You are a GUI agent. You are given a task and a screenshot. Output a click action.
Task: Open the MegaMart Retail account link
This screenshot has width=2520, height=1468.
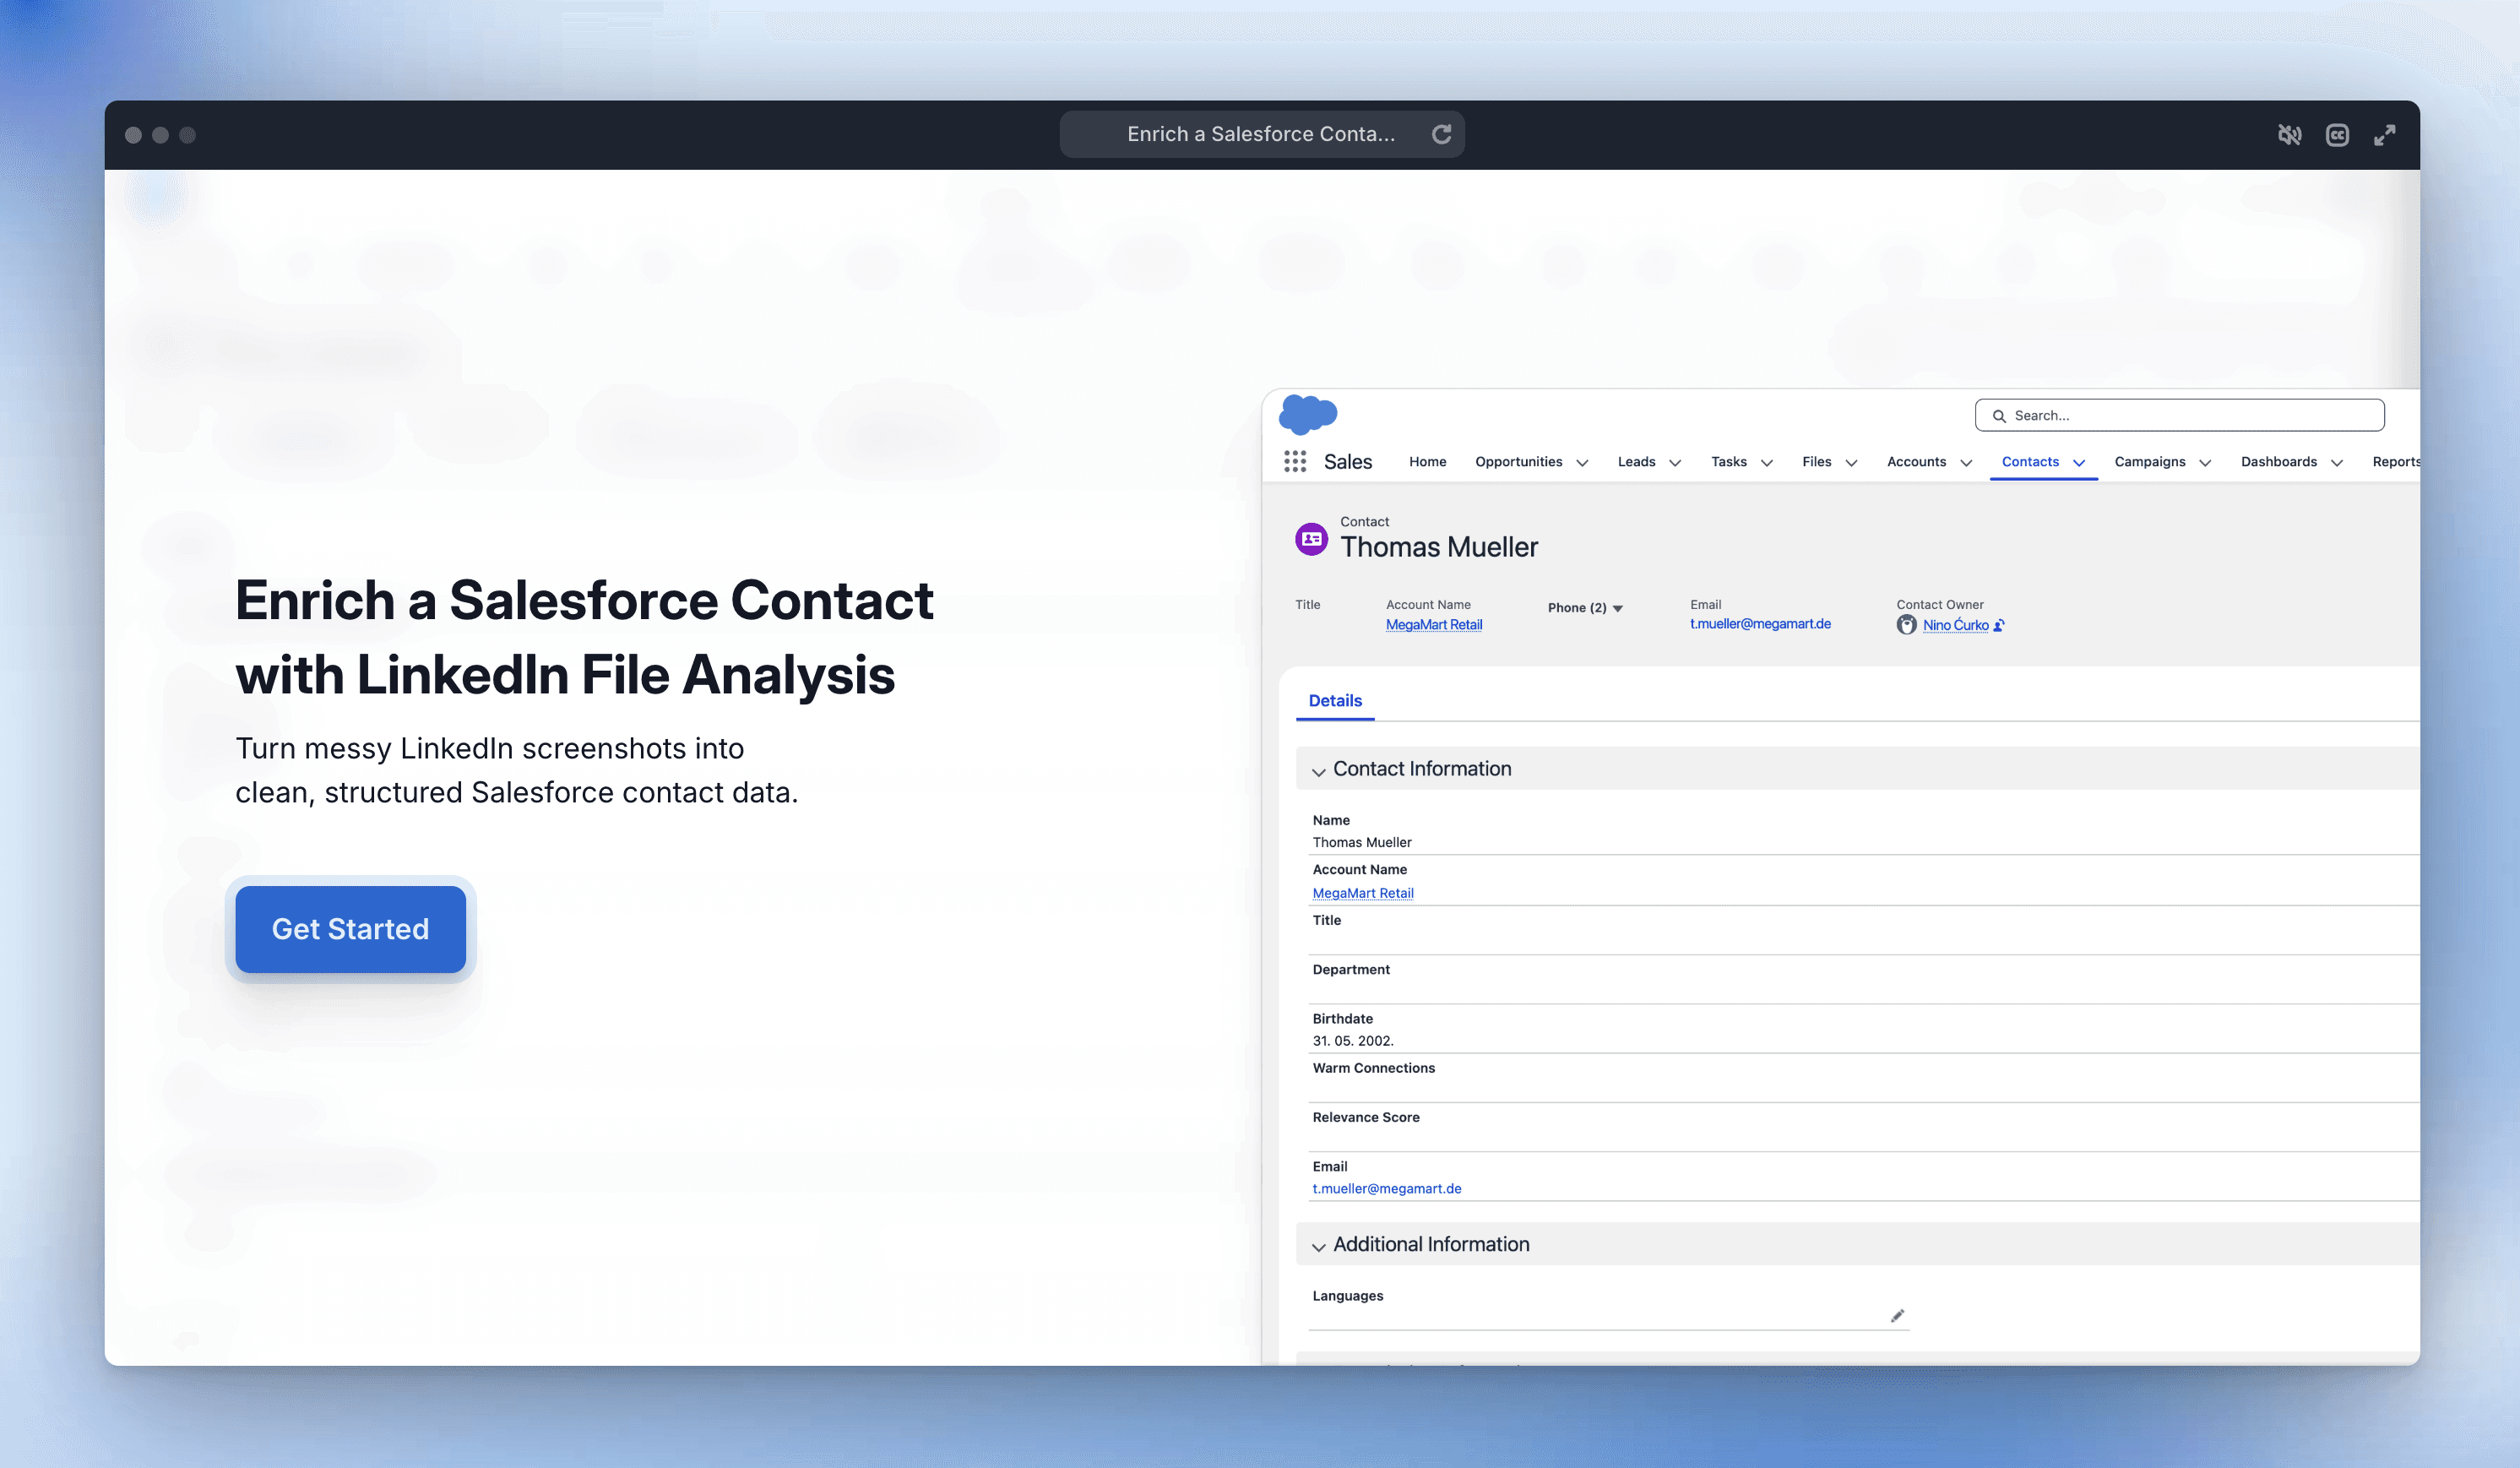1433,624
